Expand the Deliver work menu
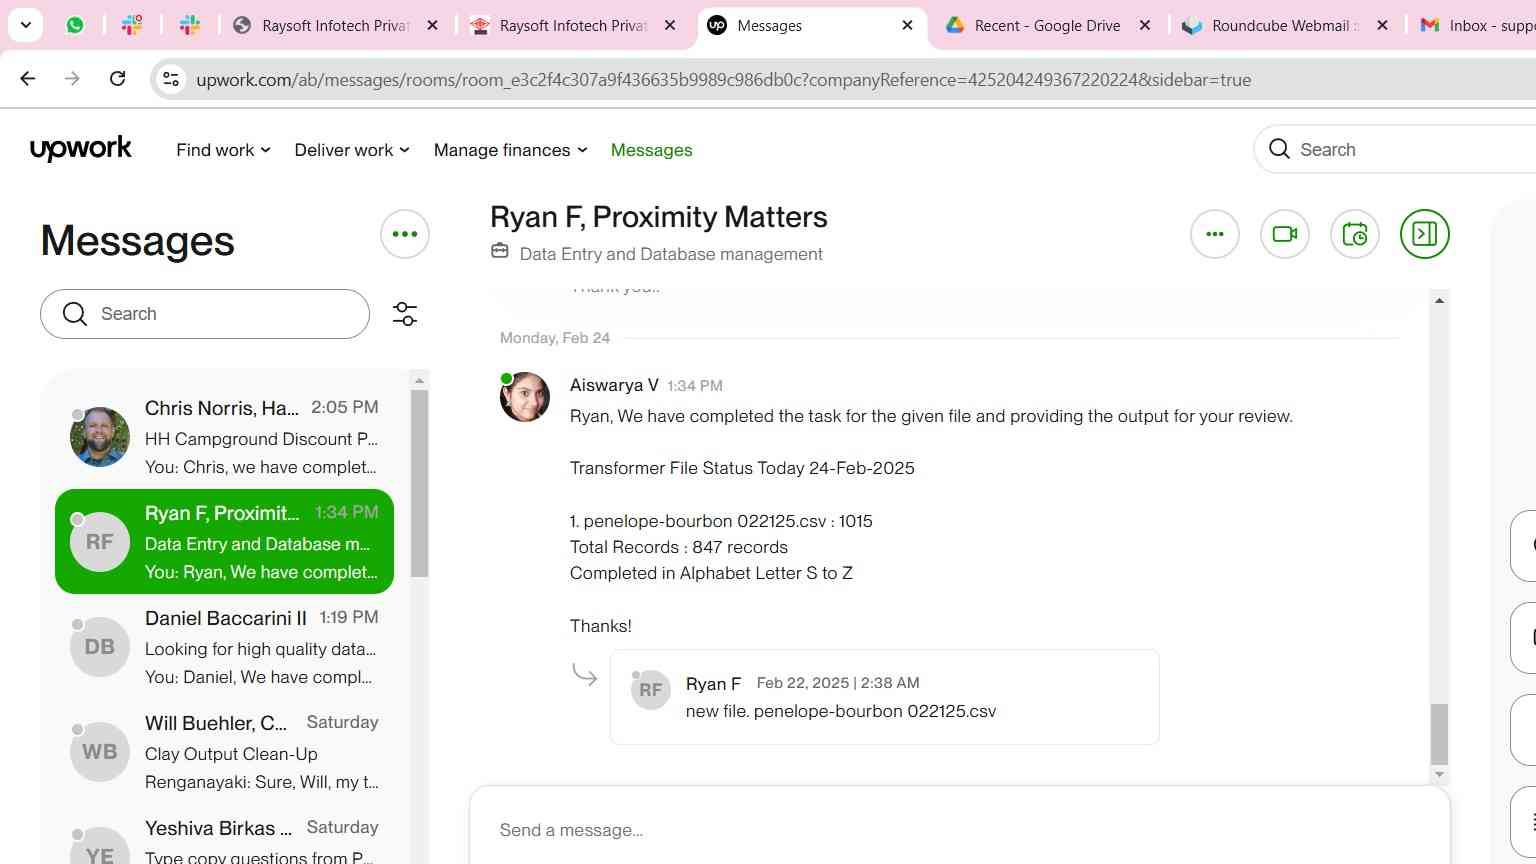 click(352, 150)
